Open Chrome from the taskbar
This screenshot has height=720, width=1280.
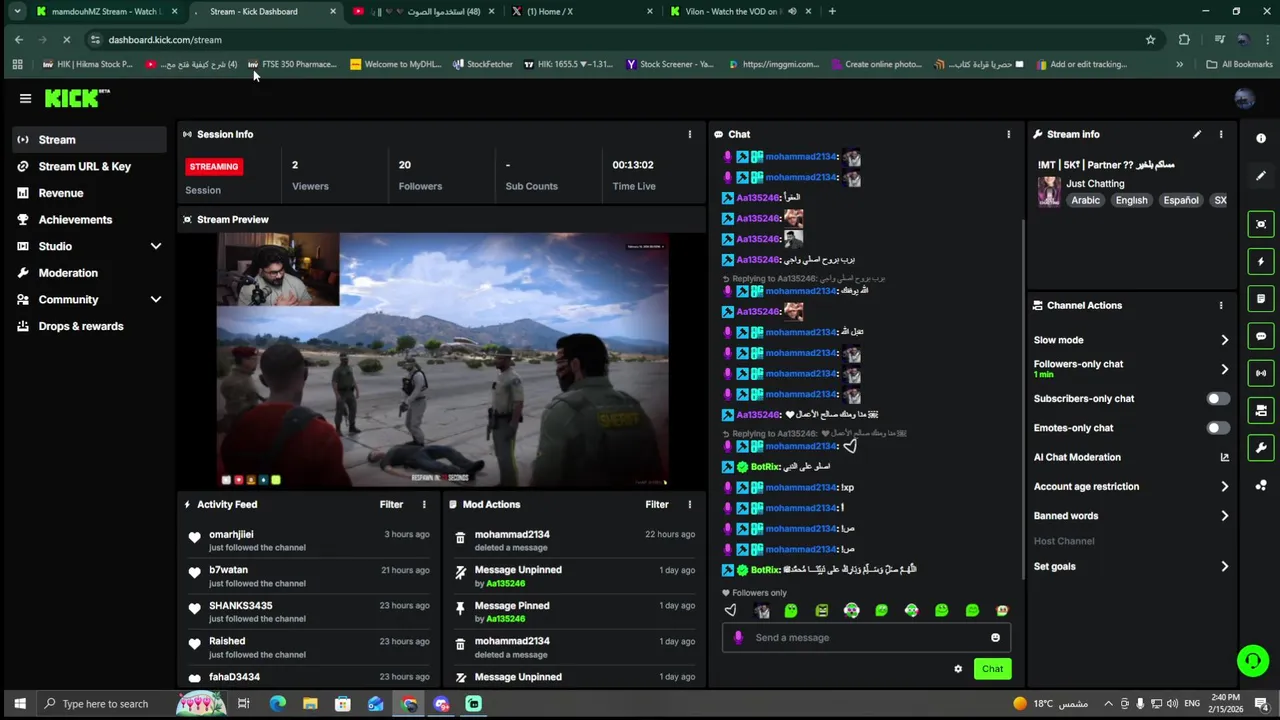point(409,704)
